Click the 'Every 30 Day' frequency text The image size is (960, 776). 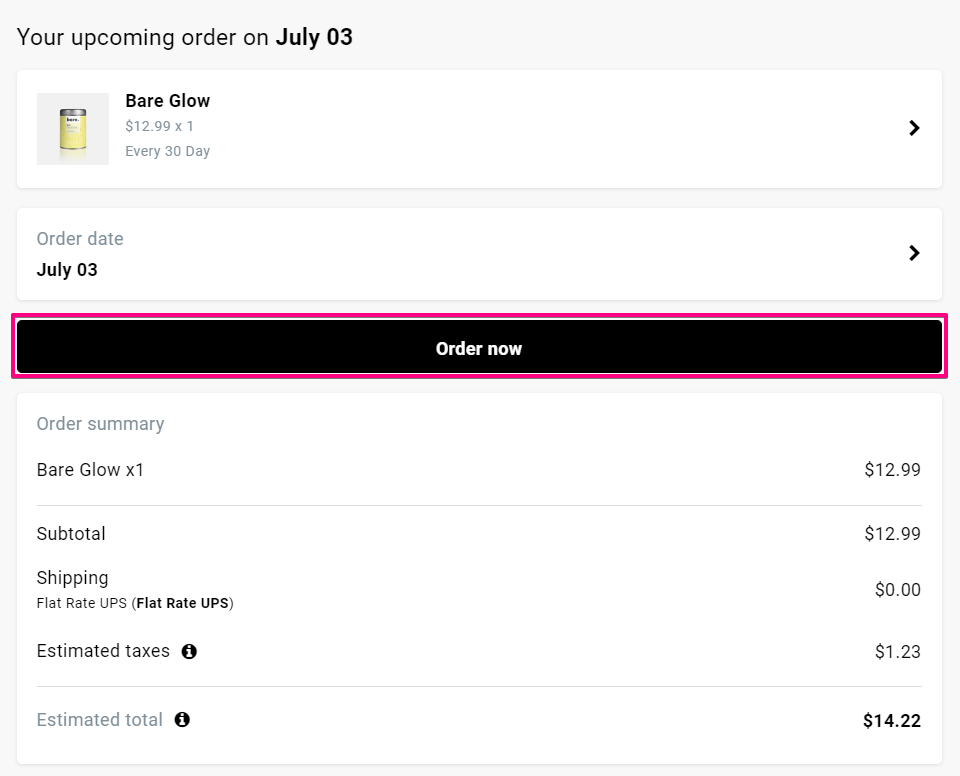pyautogui.click(x=167, y=151)
